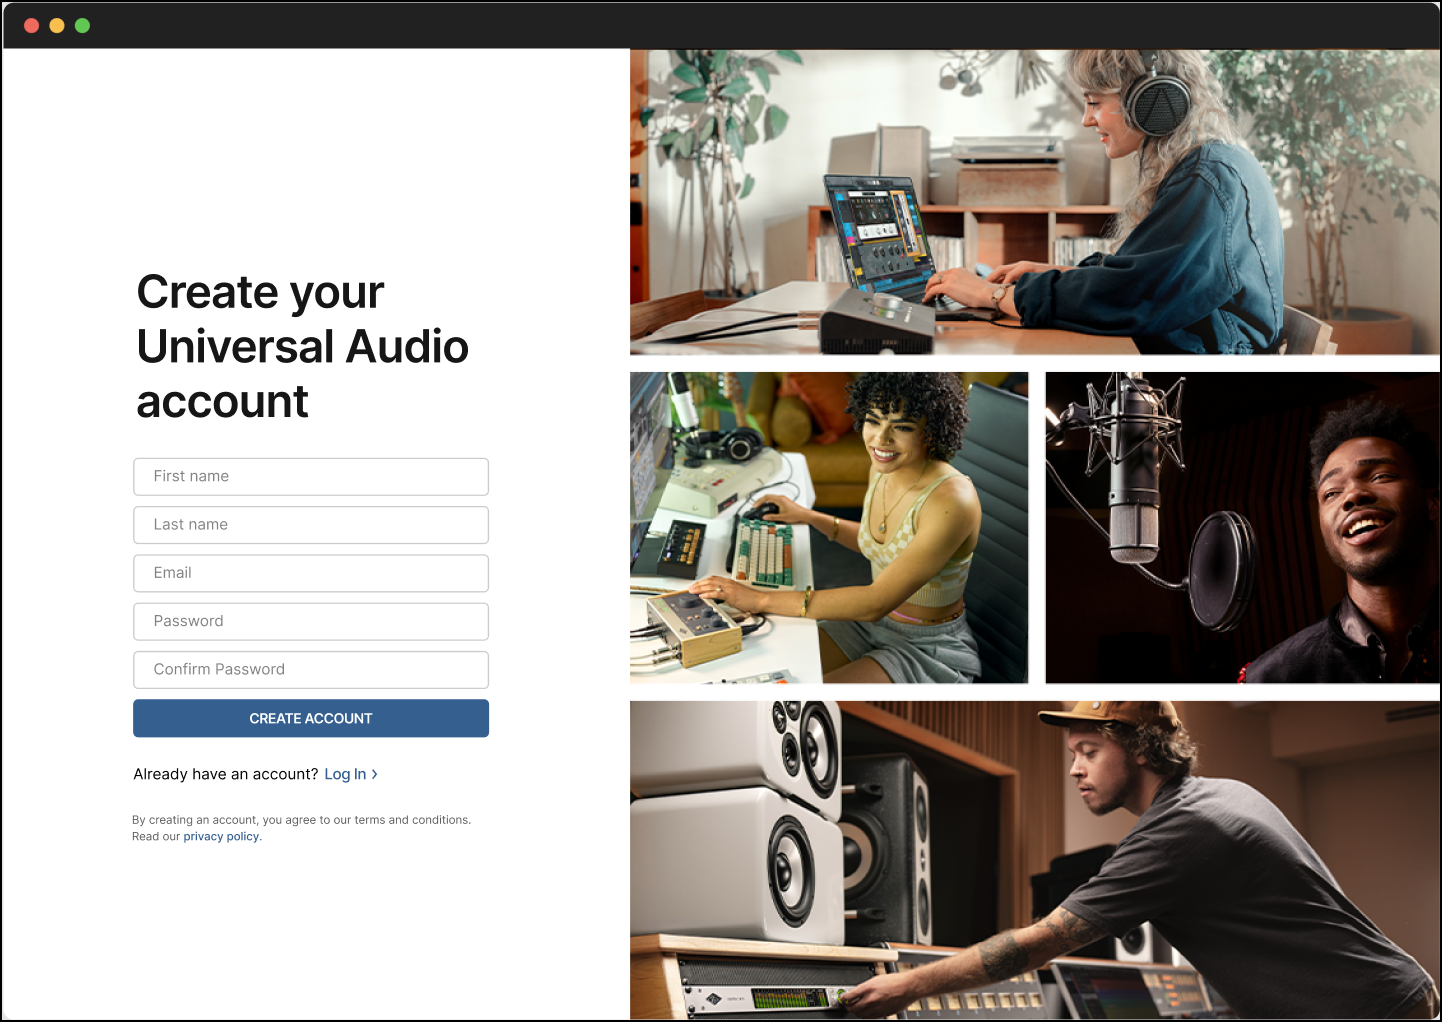Click the chevron arrow after Log In
This screenshot has height=1022, width=1442.
375,774
